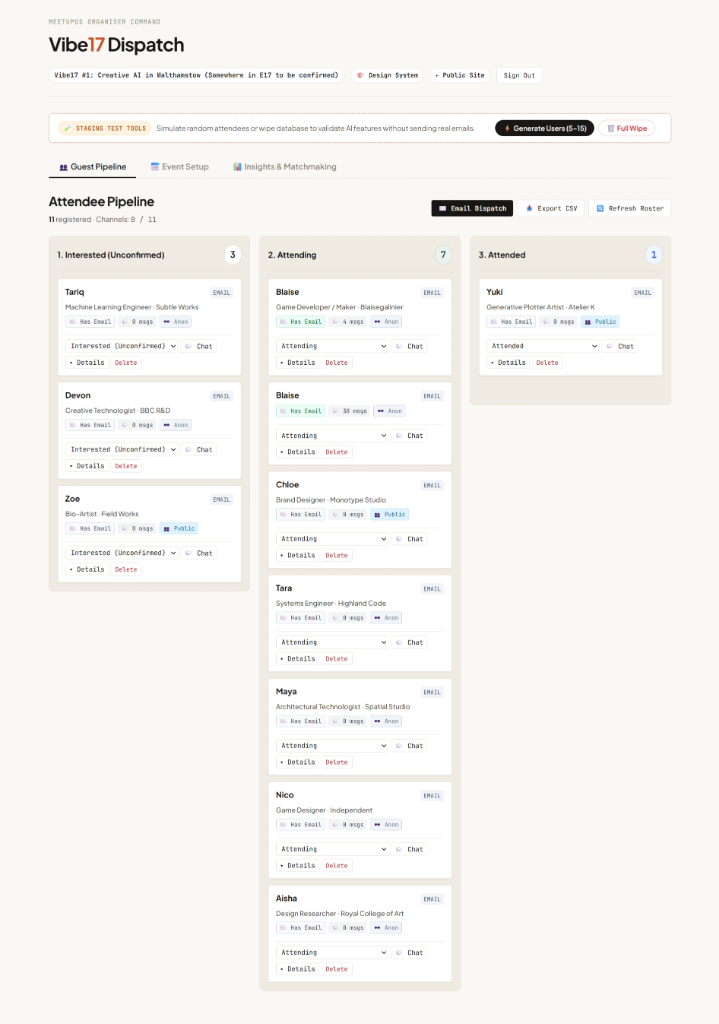Open Attended dropdown on Yuki's card
Image resolution: width=719 pixels, height=1024 pixels.
543,346
